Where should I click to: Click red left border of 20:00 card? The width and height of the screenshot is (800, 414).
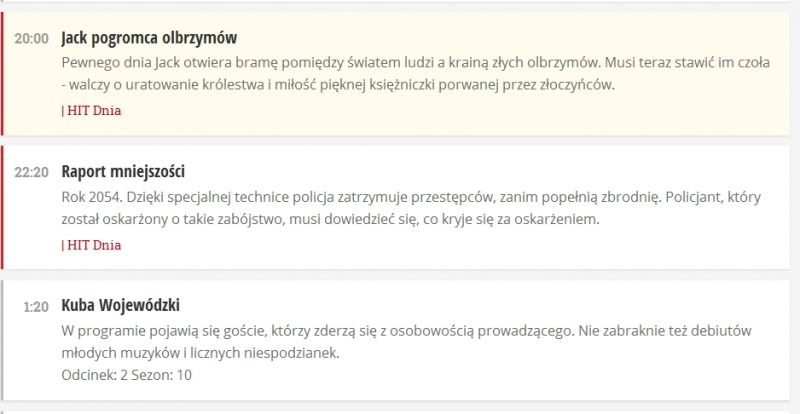coord(2,74)
